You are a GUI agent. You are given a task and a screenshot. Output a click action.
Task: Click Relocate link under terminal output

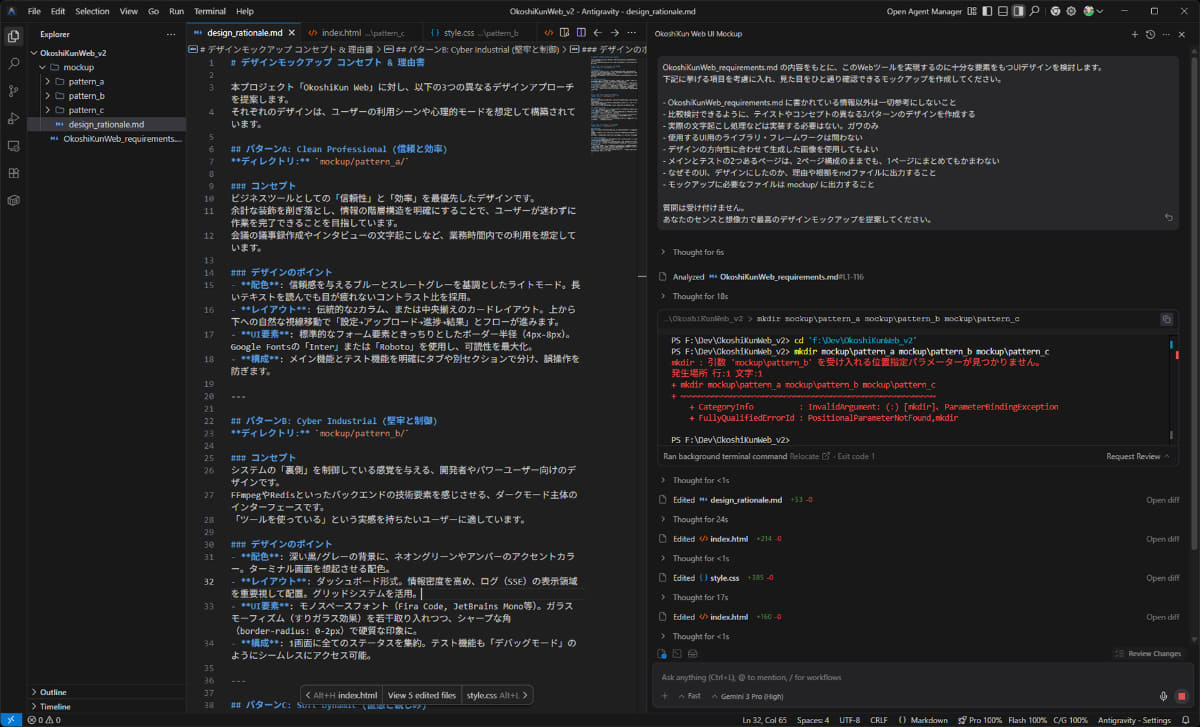tap(810, 456)
